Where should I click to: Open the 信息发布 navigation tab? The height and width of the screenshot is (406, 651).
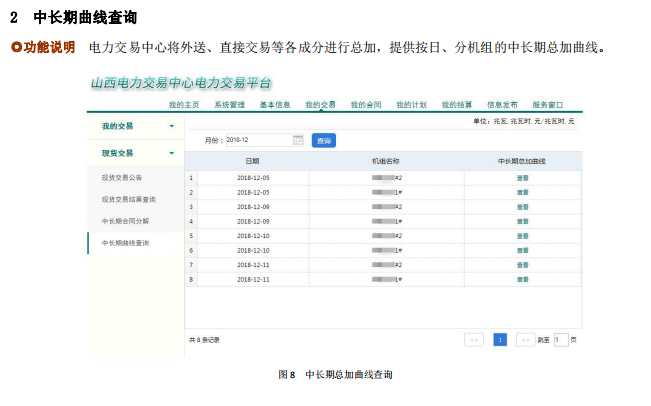pyautogui.click(x=502, y=104)
